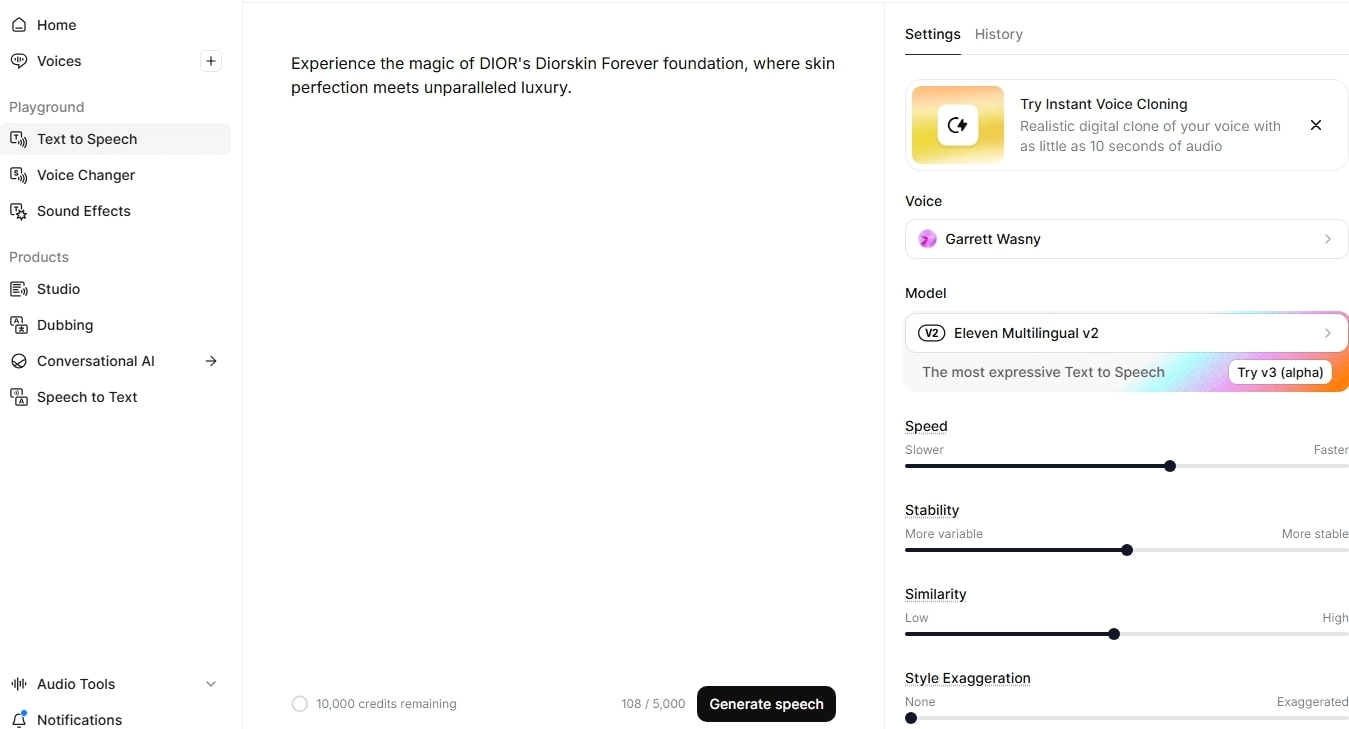The image size is (1349, 729).
Task: Switch to the Settings tab
Action: 932,34
